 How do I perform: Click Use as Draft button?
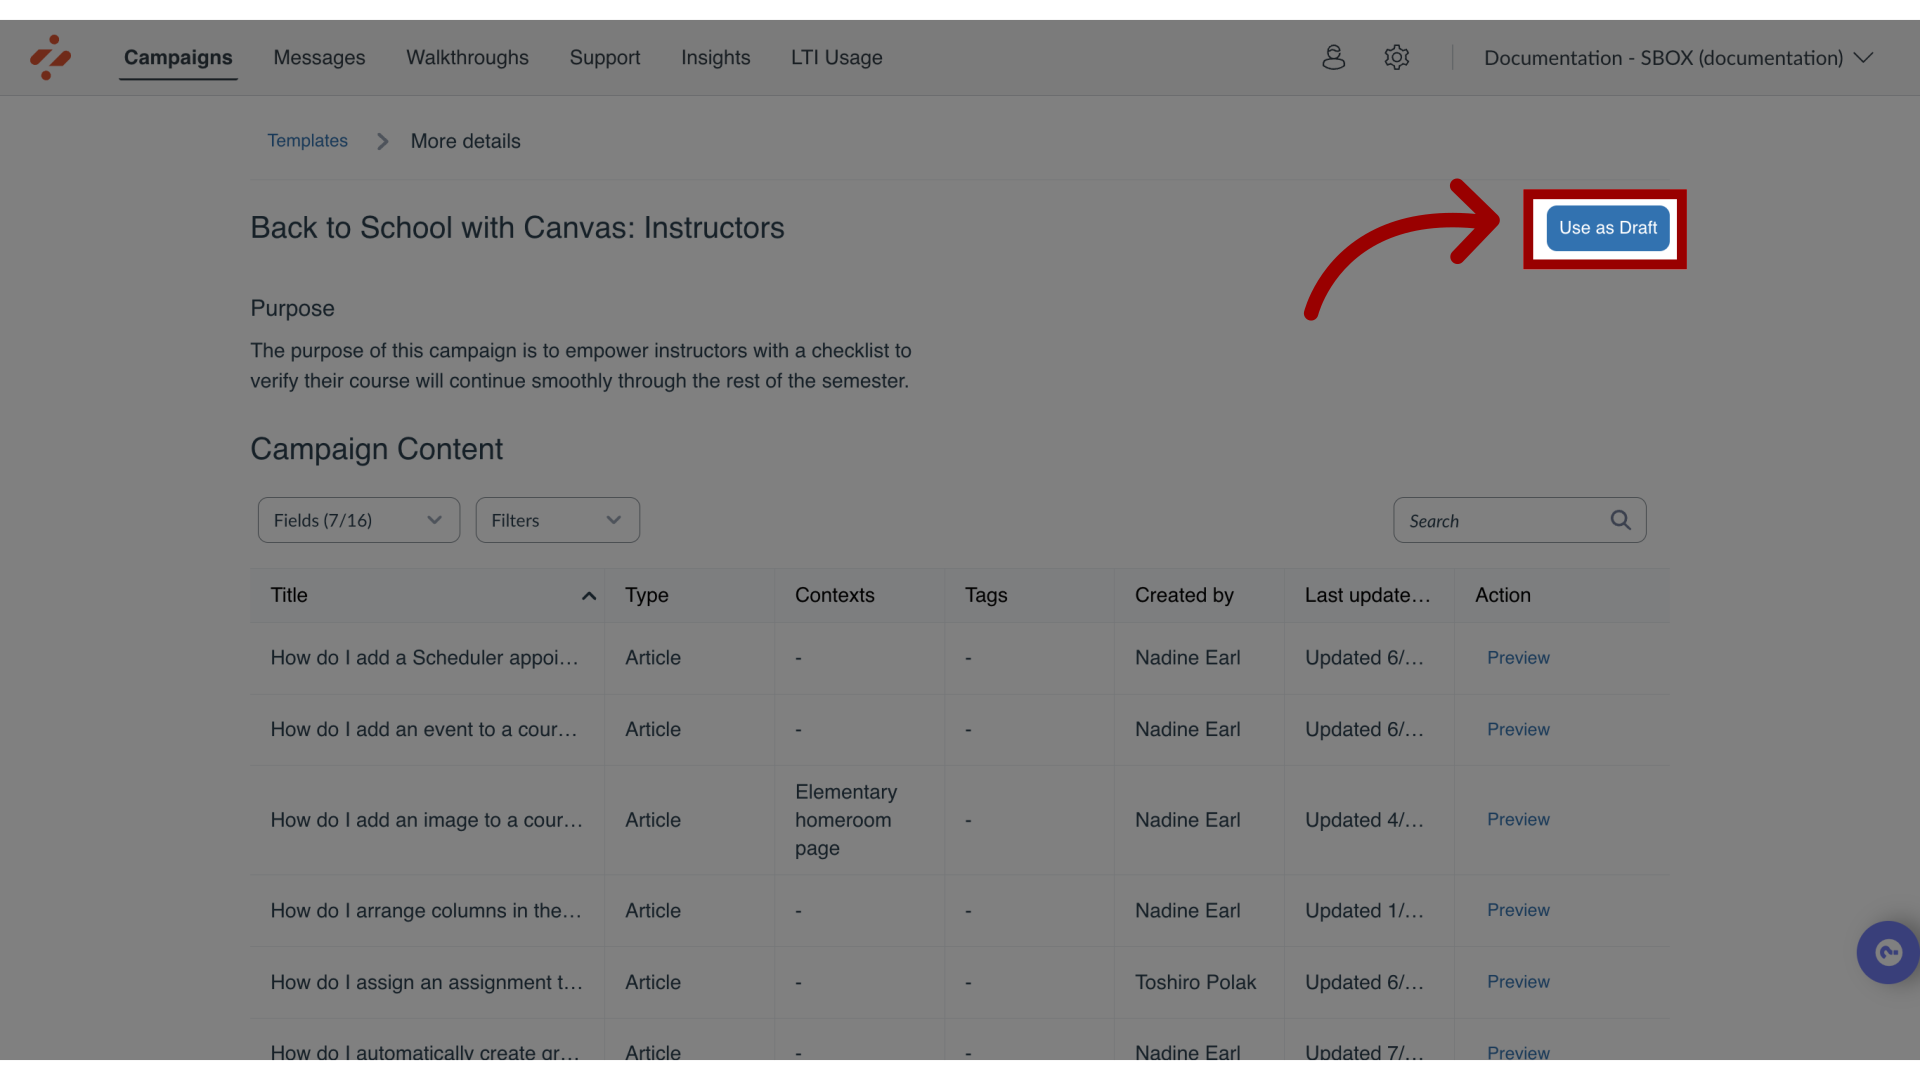(x=1607, y=227)
